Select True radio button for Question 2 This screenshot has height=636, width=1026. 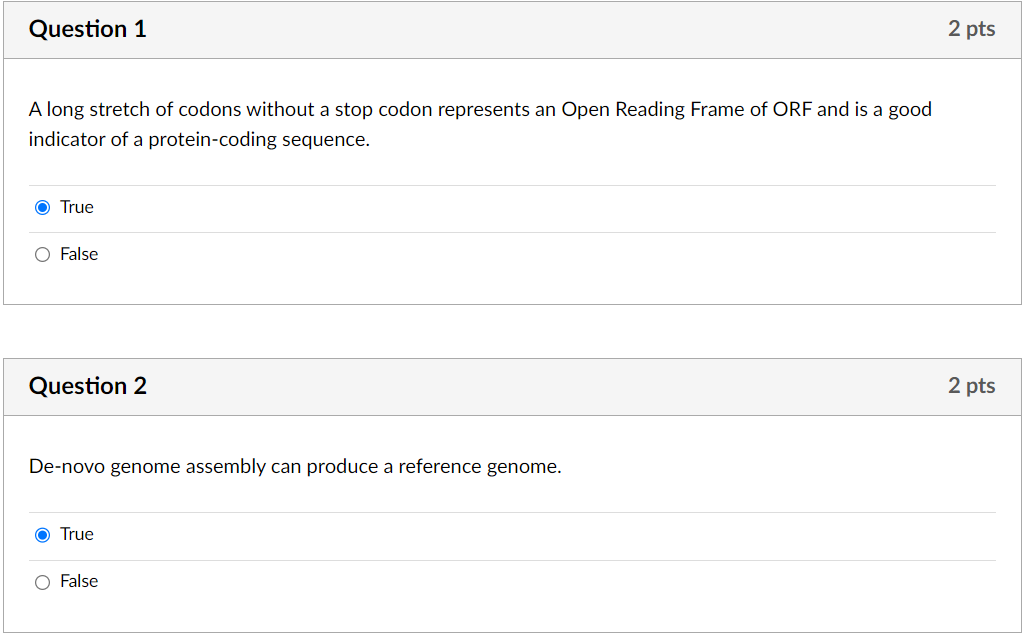tap(42, 535)
